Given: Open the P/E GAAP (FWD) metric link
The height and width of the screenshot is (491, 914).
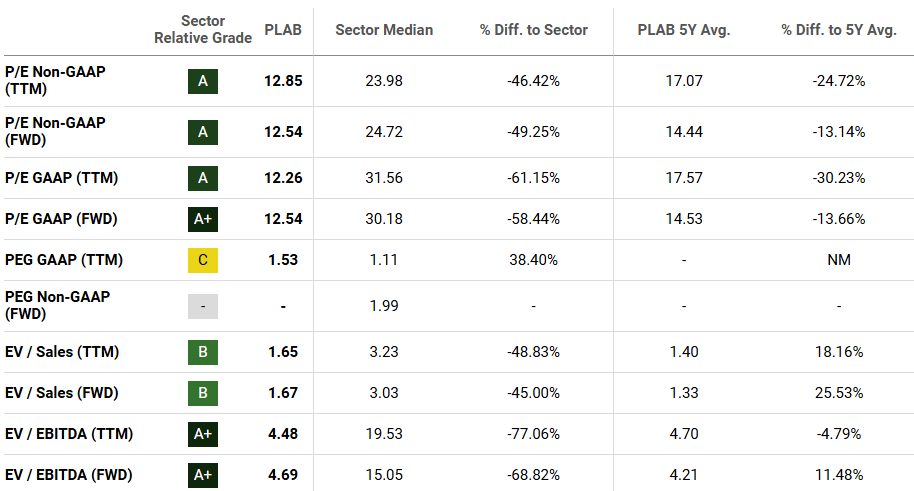Looking at the screenshot, I should [62, 219].
